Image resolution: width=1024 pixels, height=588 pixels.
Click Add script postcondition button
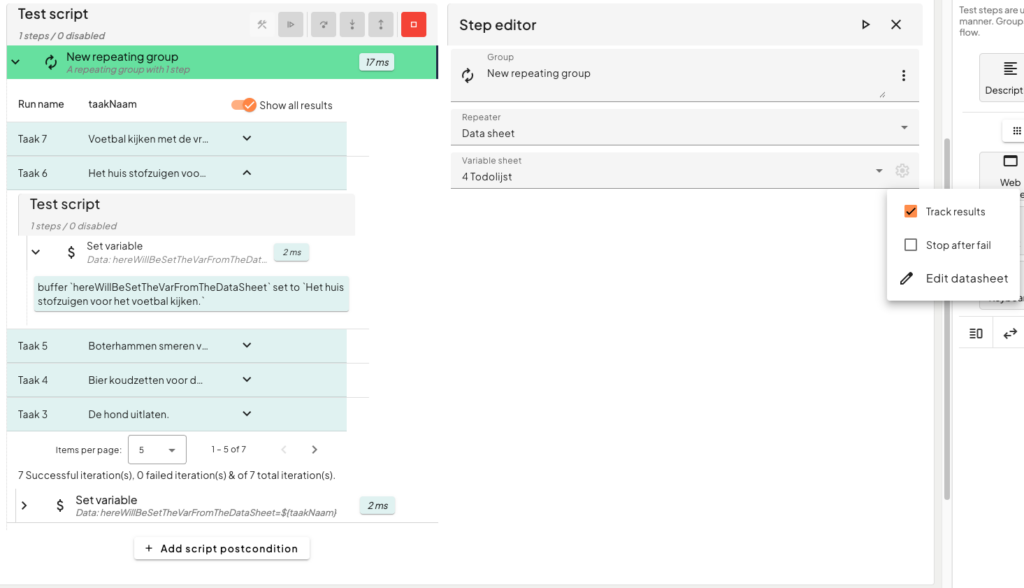(222, 549)
